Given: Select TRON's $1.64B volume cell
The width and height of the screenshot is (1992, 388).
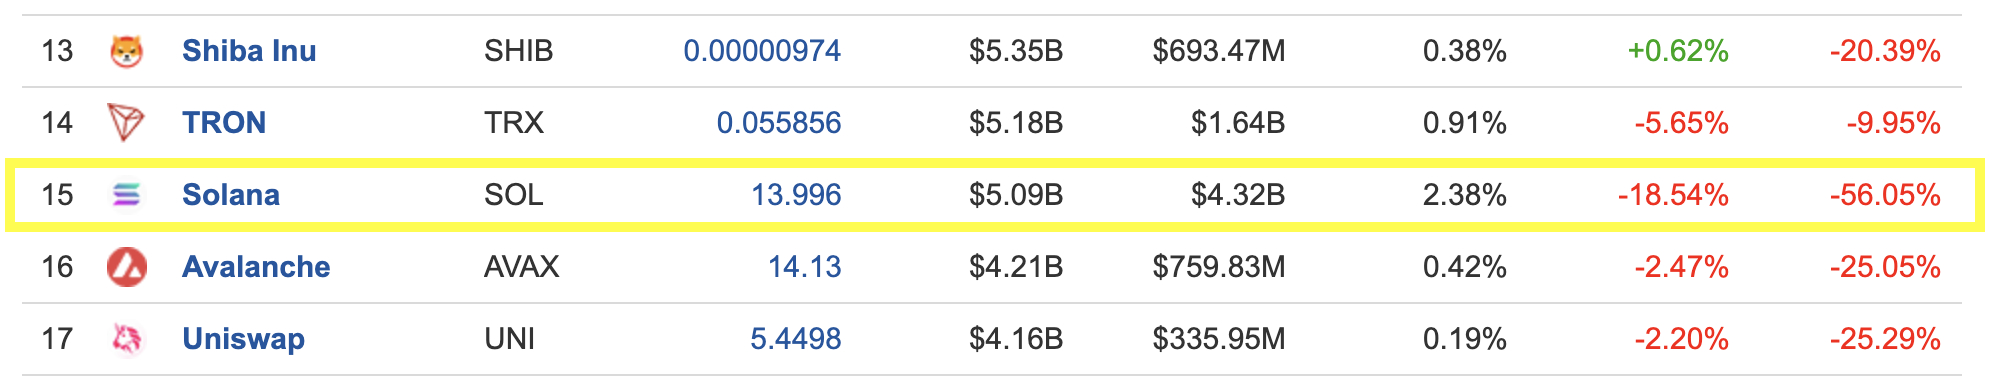Looking at the screenshot, I should 1238,123.
